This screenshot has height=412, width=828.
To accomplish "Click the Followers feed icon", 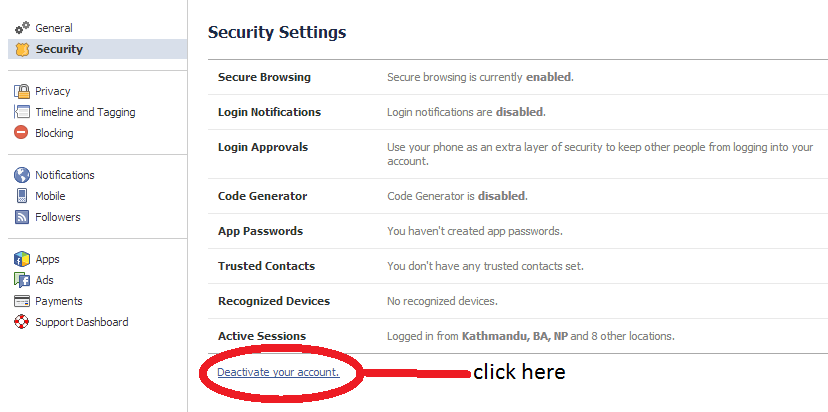I will (x=22, y=217).
